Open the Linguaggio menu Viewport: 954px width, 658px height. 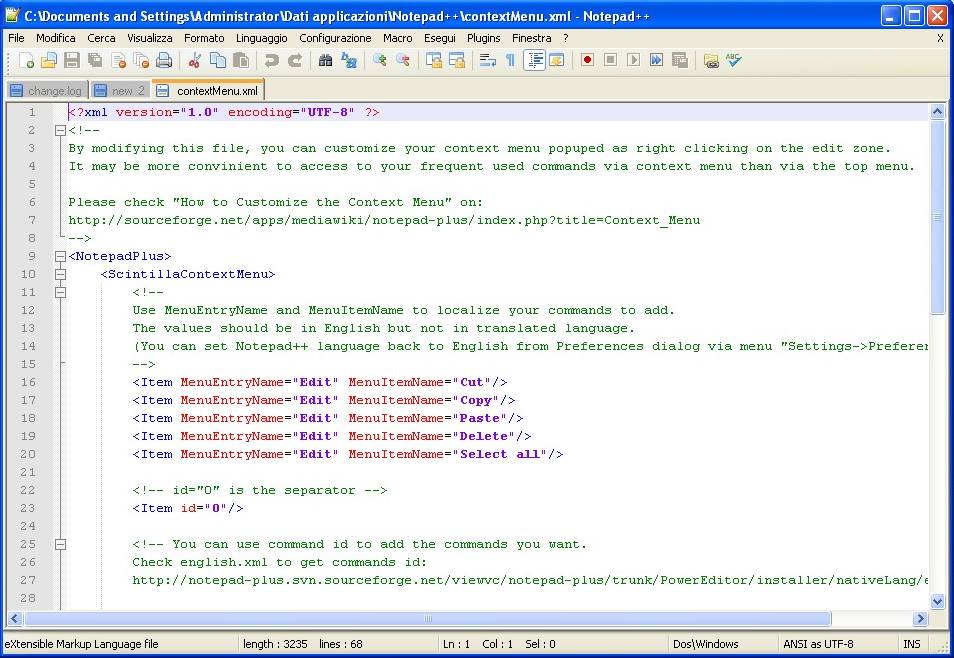click(x=261, y=38)
